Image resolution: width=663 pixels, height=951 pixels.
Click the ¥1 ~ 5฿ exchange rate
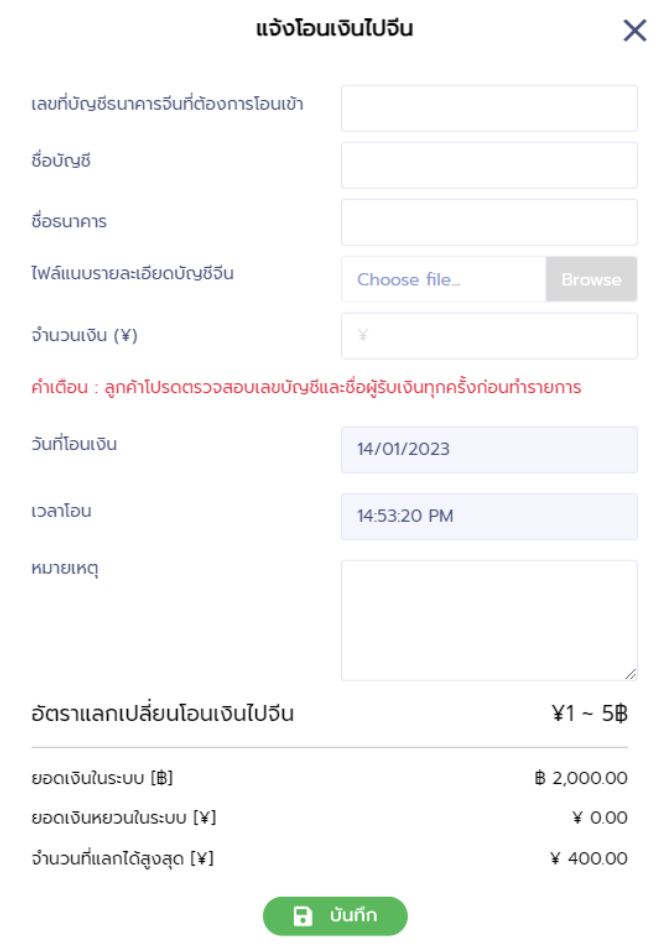(589, 714)
